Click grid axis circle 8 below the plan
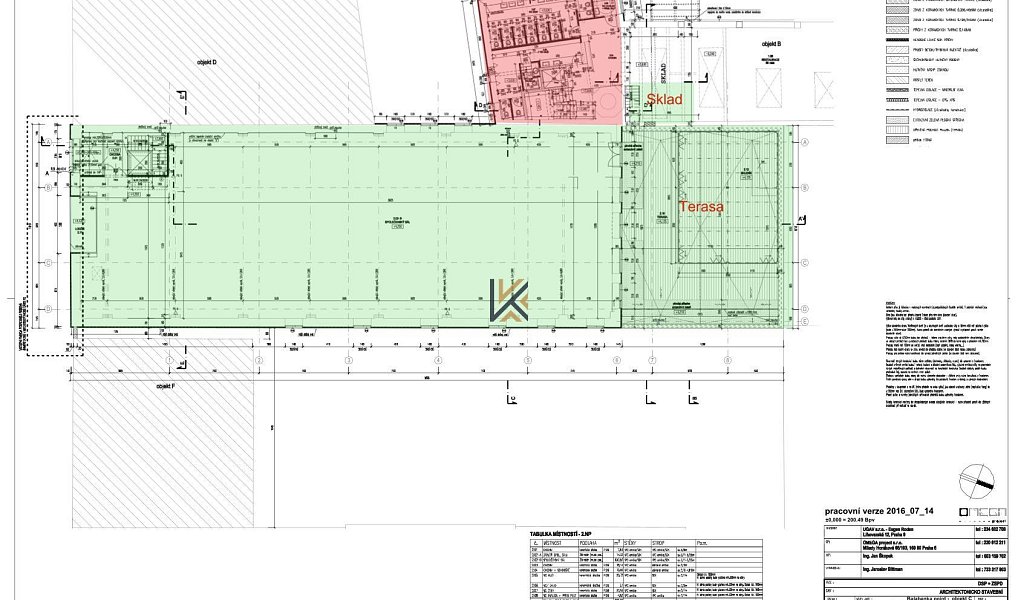1018x600 pixels. pos(728,360)
